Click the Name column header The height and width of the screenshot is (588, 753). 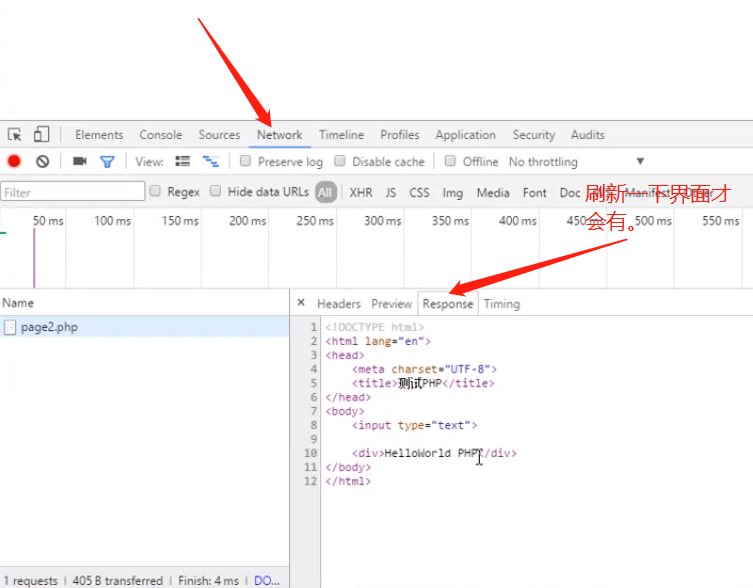click(18, 303)
